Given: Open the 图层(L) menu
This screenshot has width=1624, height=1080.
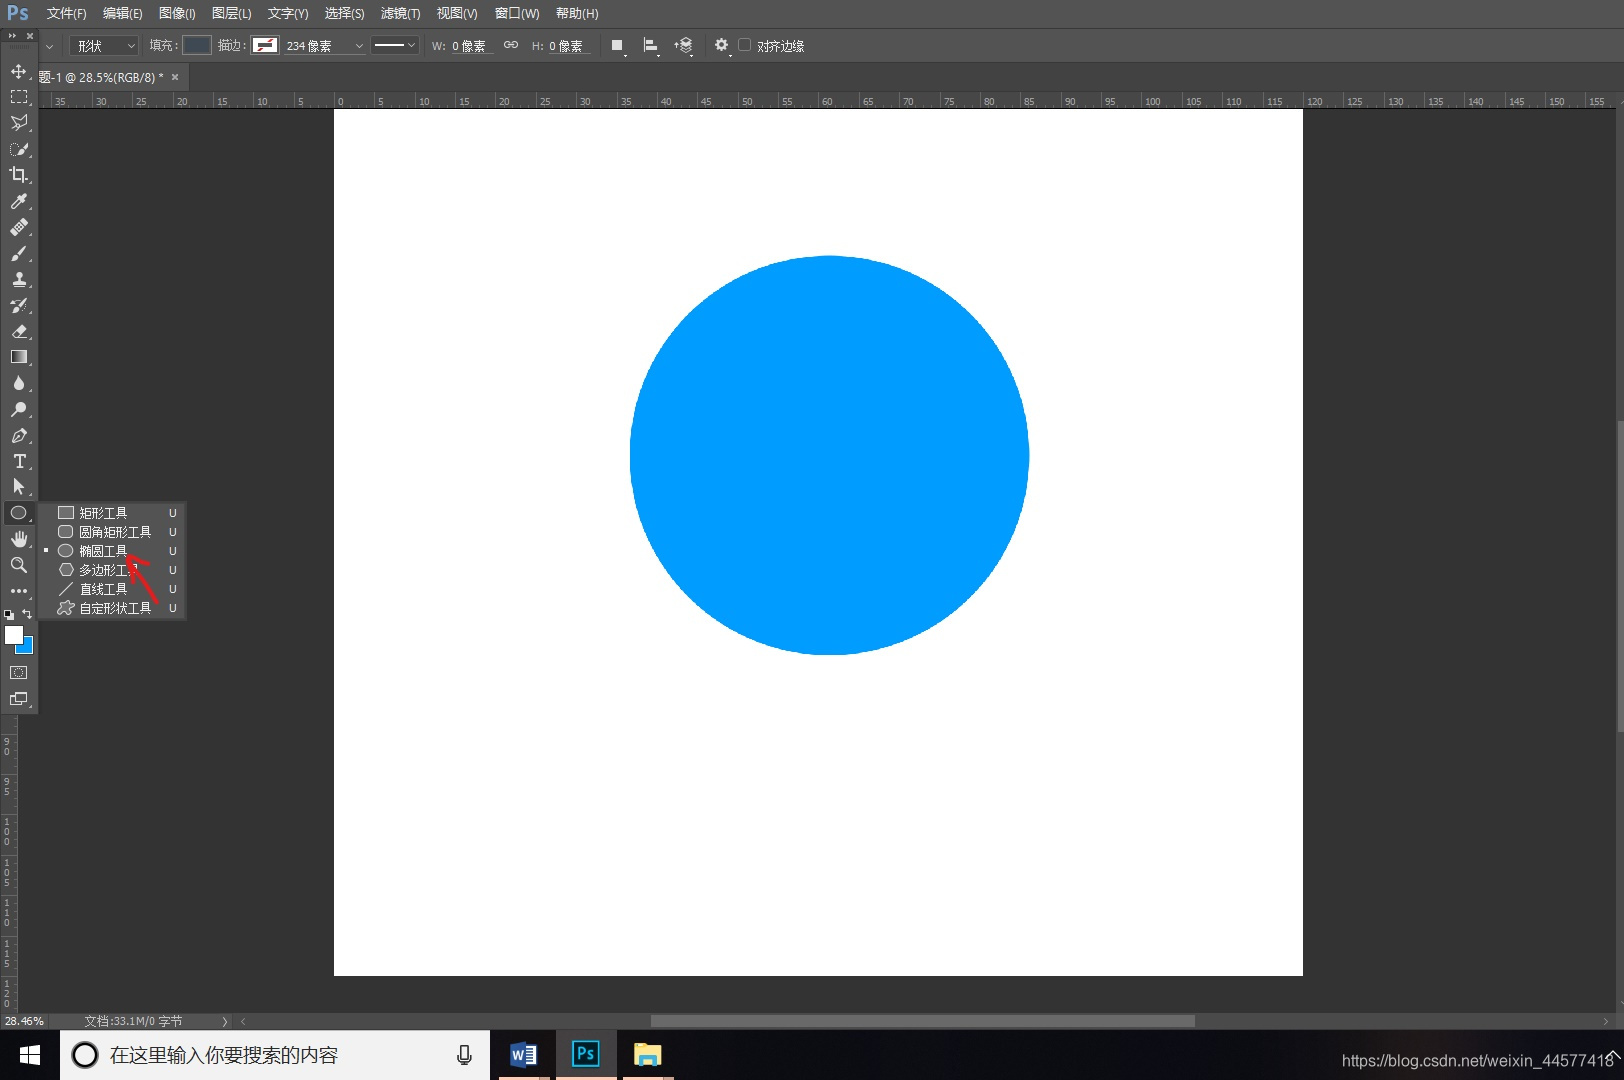Looking at the screenshot, I should [232, 14].
